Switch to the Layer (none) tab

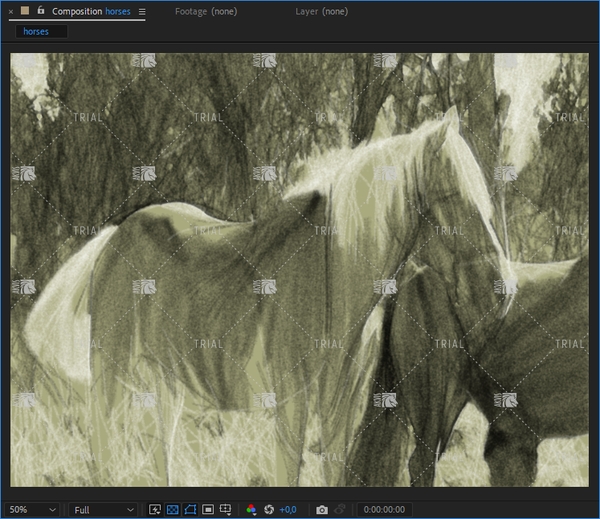tap(321, 11)
